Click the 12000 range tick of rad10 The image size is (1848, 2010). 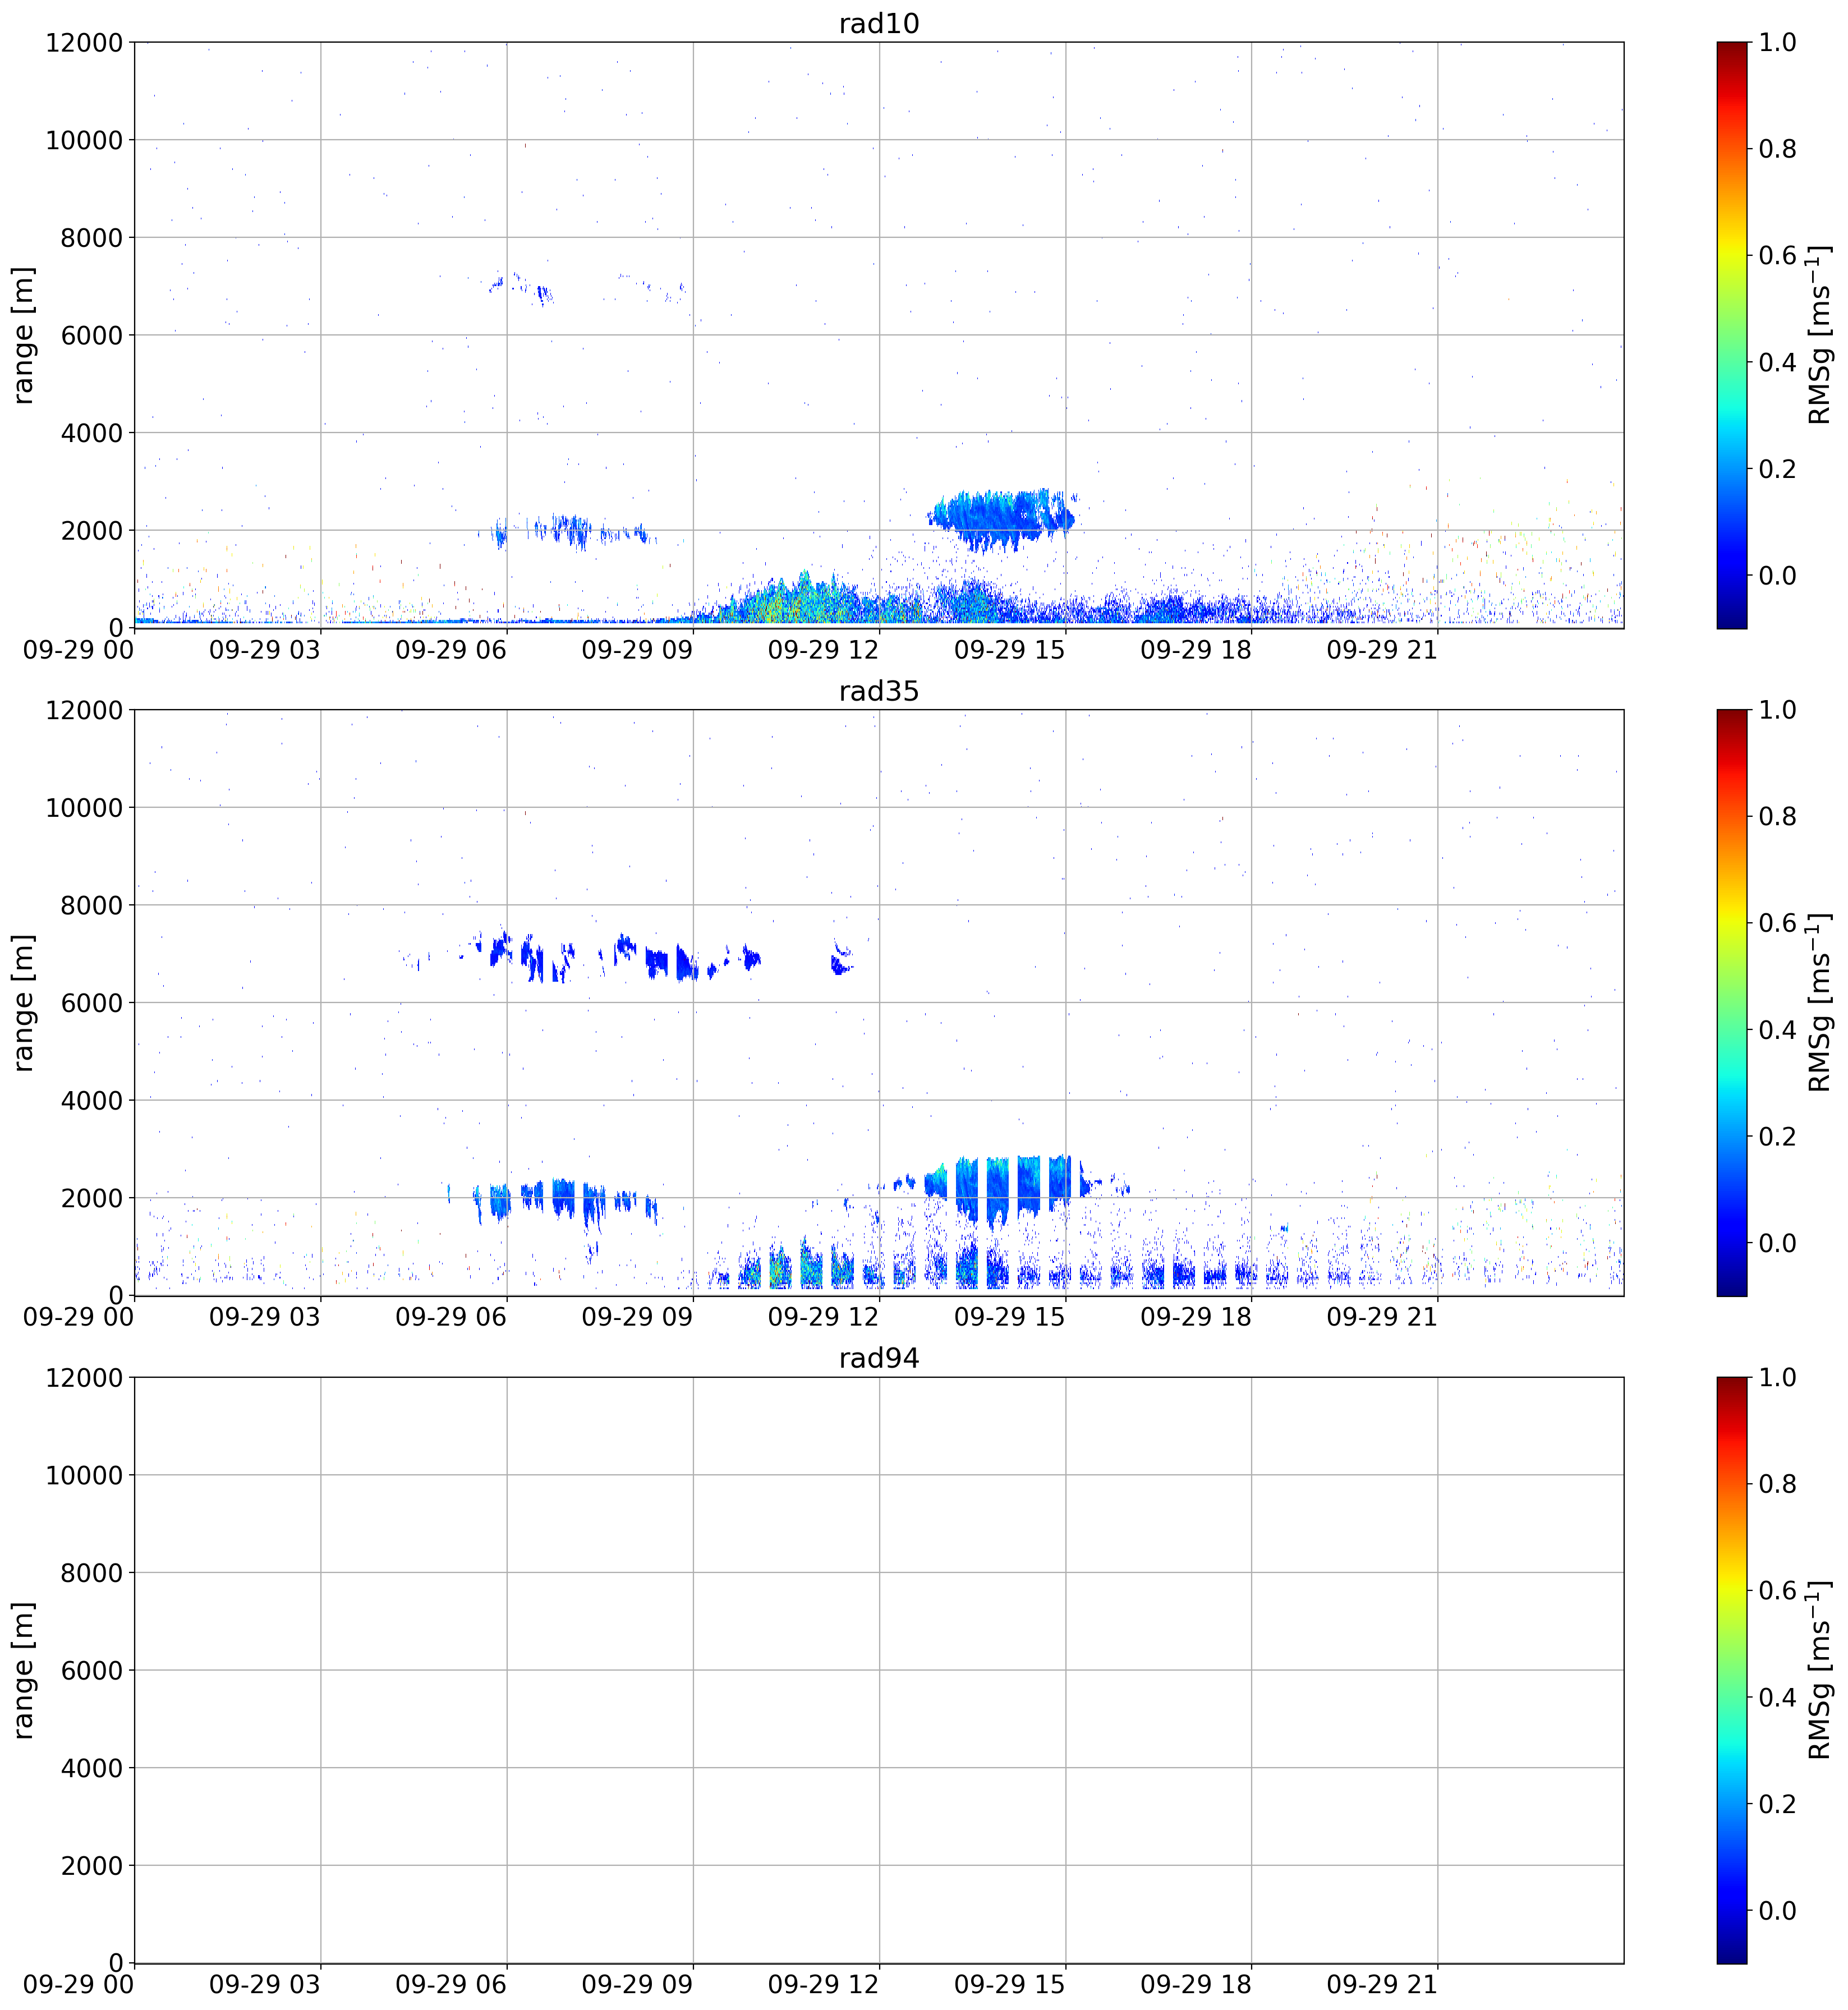coord(84,43)
